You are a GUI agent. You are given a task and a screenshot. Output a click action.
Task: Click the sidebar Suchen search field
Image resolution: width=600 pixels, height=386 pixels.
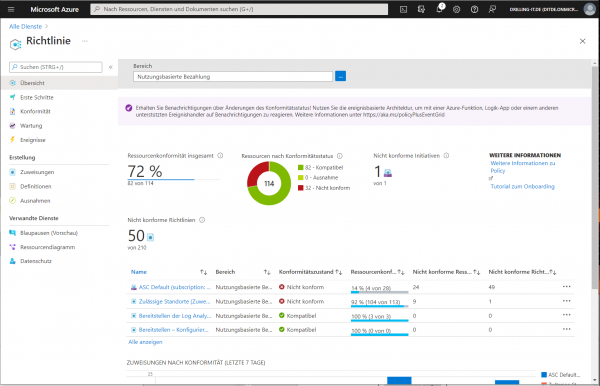56,67
